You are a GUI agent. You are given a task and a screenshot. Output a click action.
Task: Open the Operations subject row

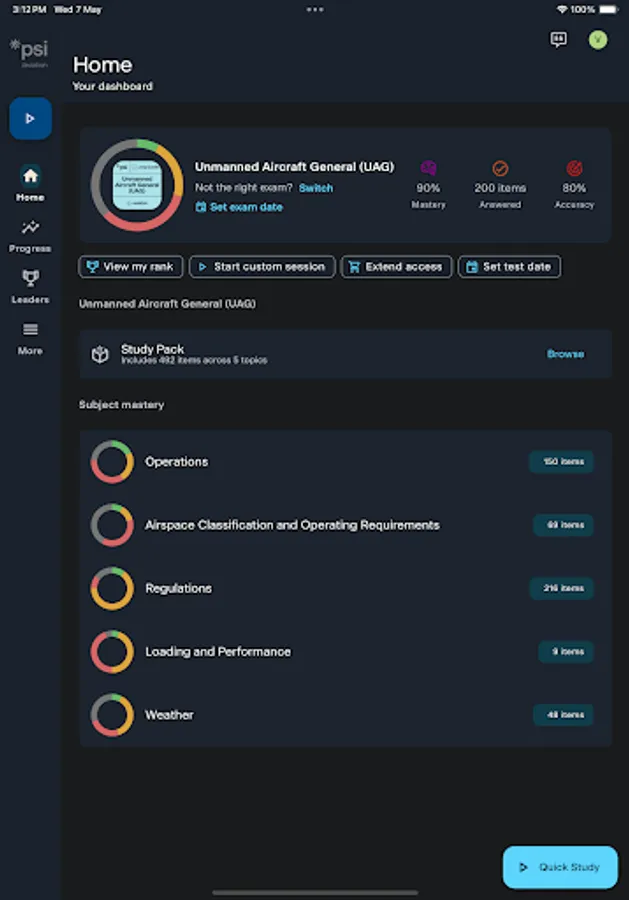pos(345,461)
